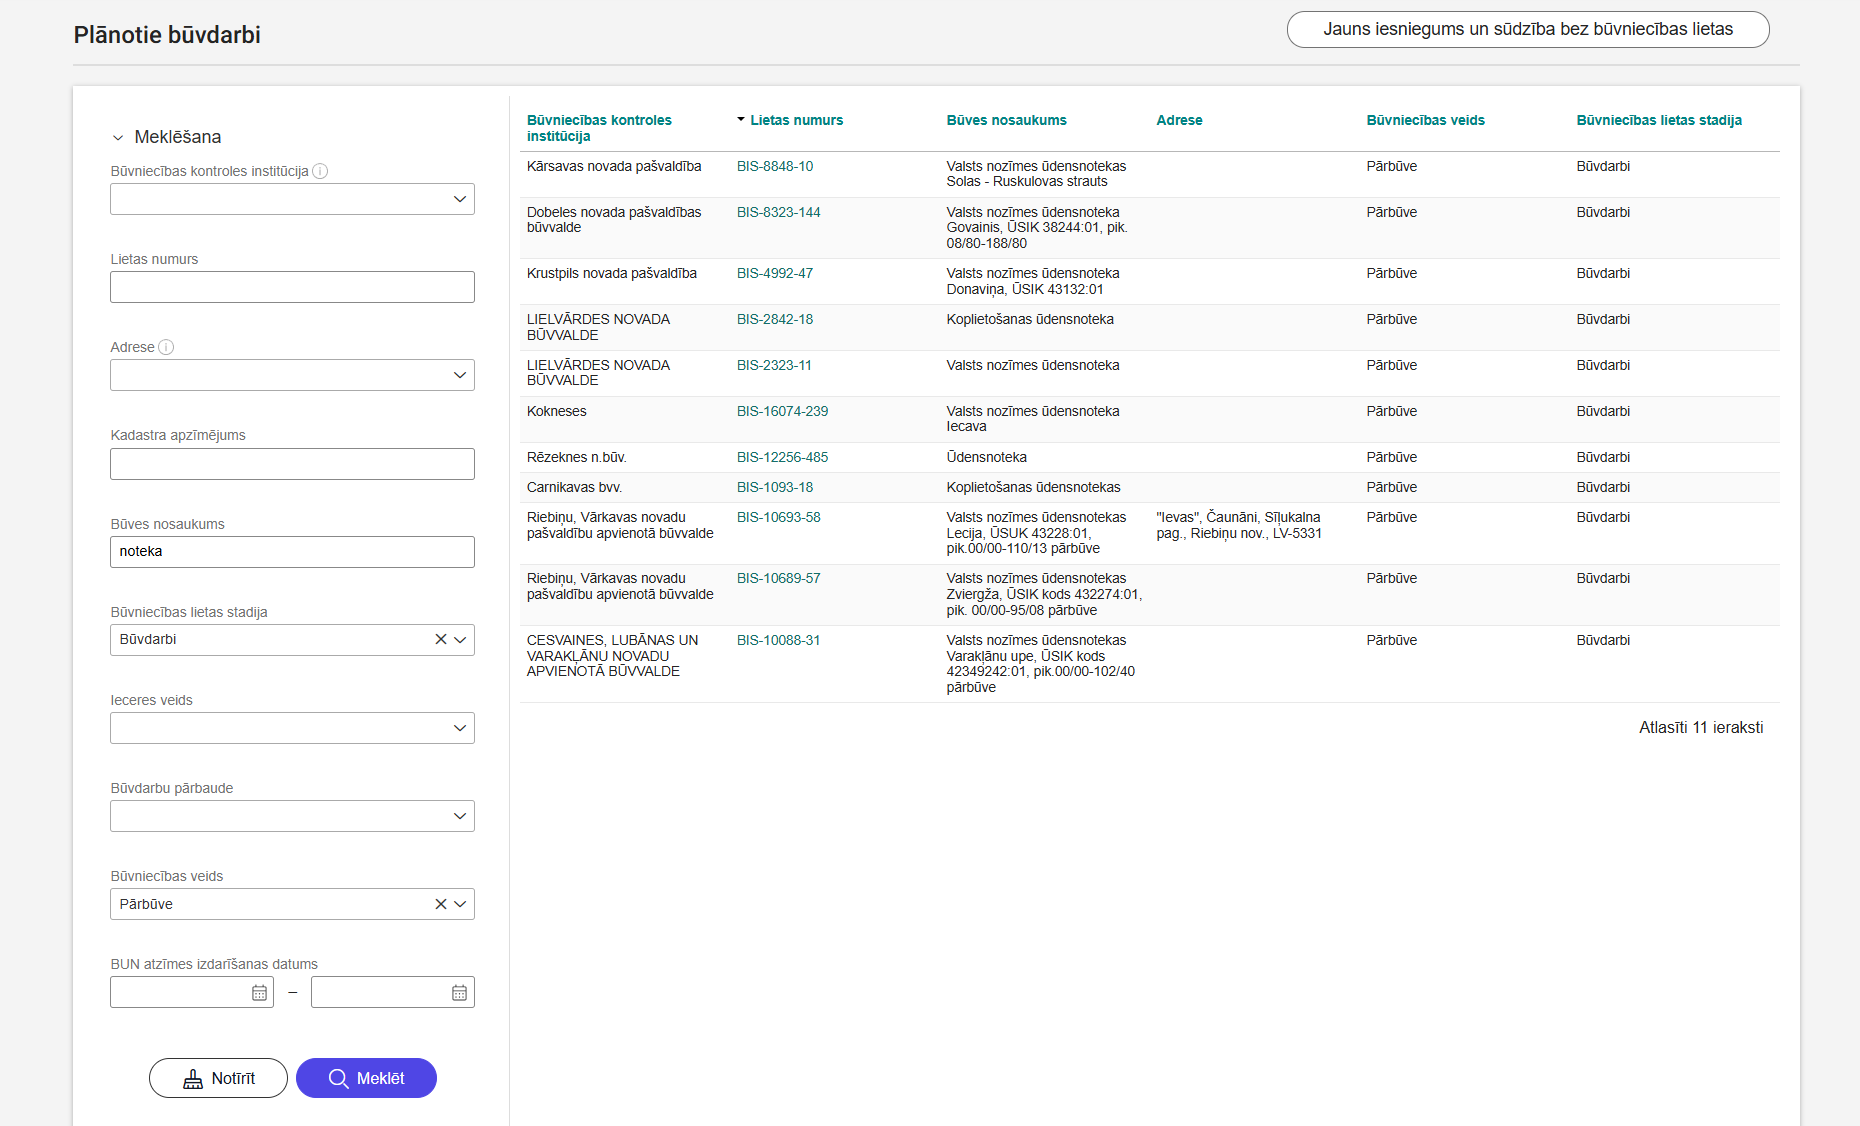Open Būvniecības kontroles institūcija dropdown
The height and width of the screenshot is (1126, 1860).
click(459, 199)
